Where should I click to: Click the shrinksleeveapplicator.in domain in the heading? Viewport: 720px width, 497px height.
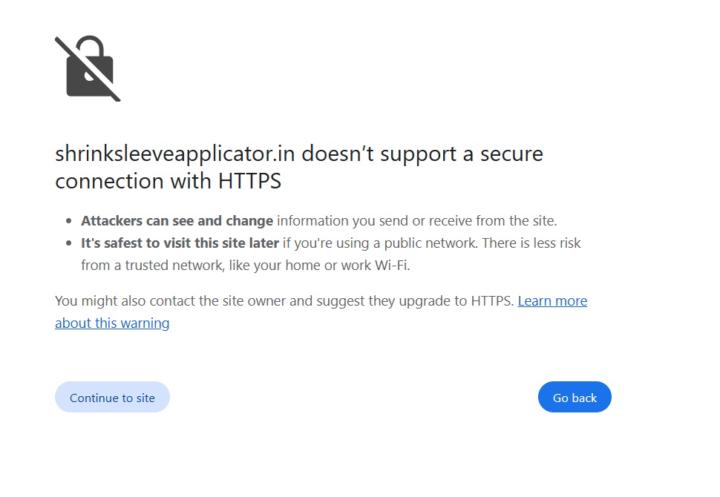pos(175,155)
